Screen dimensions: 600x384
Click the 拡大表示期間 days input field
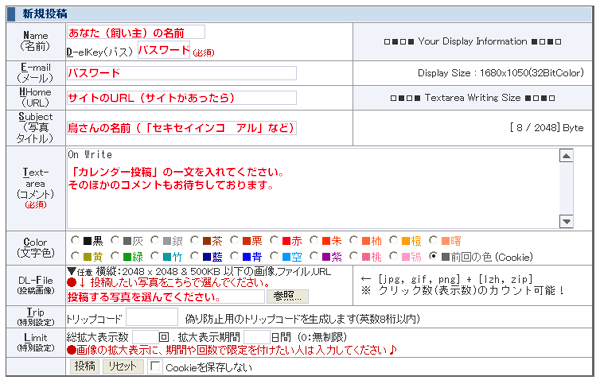[x=257, y=338]
